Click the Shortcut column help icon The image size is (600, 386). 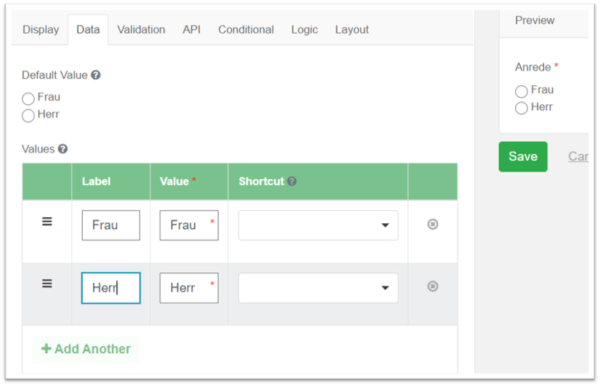click(x=292, y=181)
